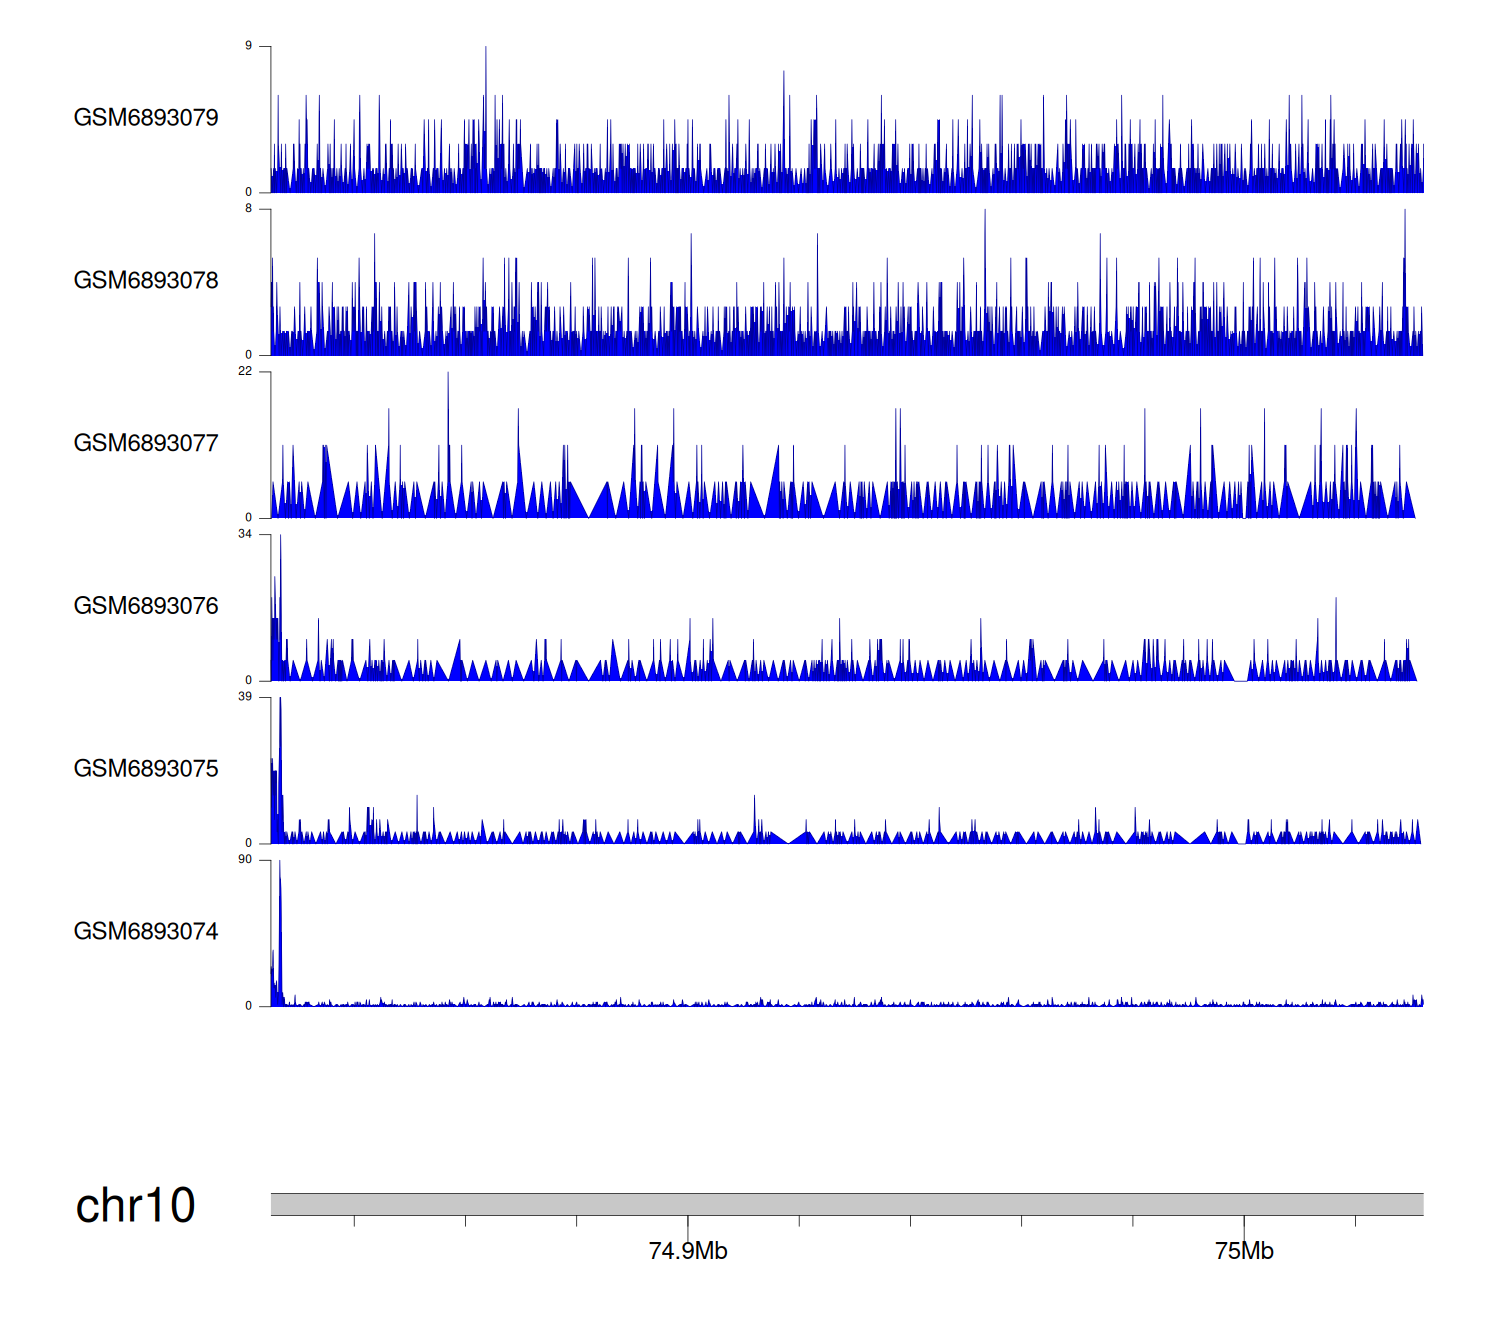
Task: Click the 74.9Mb axis position label
Action: [x=688, y=1252]
